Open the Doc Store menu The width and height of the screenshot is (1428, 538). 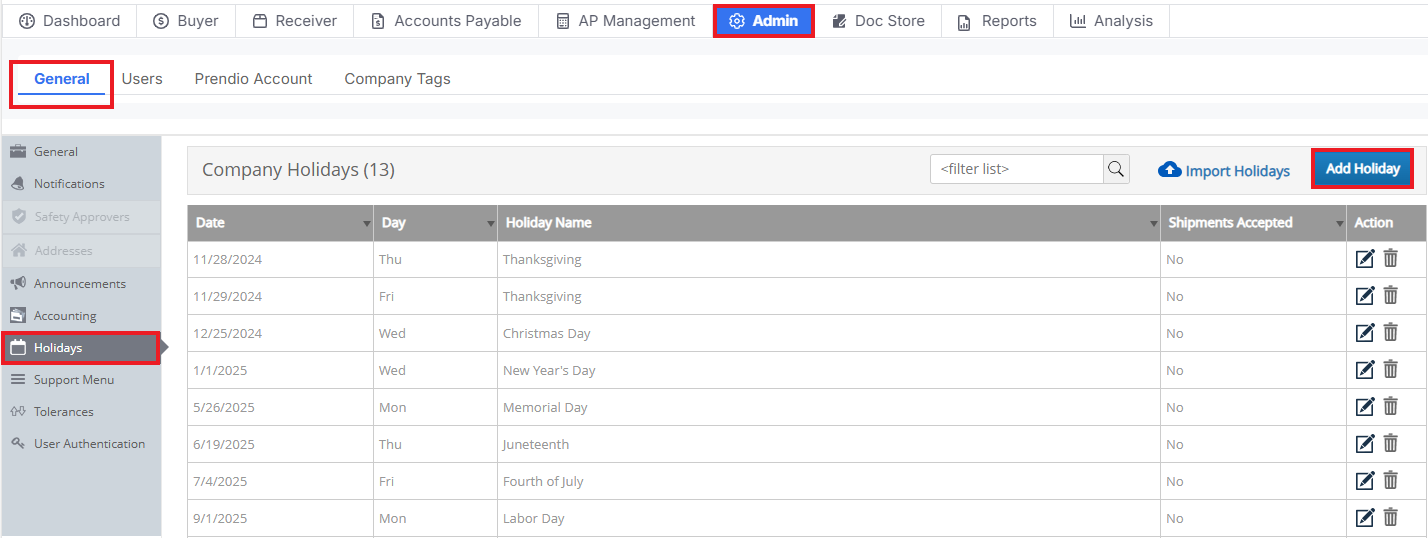(878, 21)
